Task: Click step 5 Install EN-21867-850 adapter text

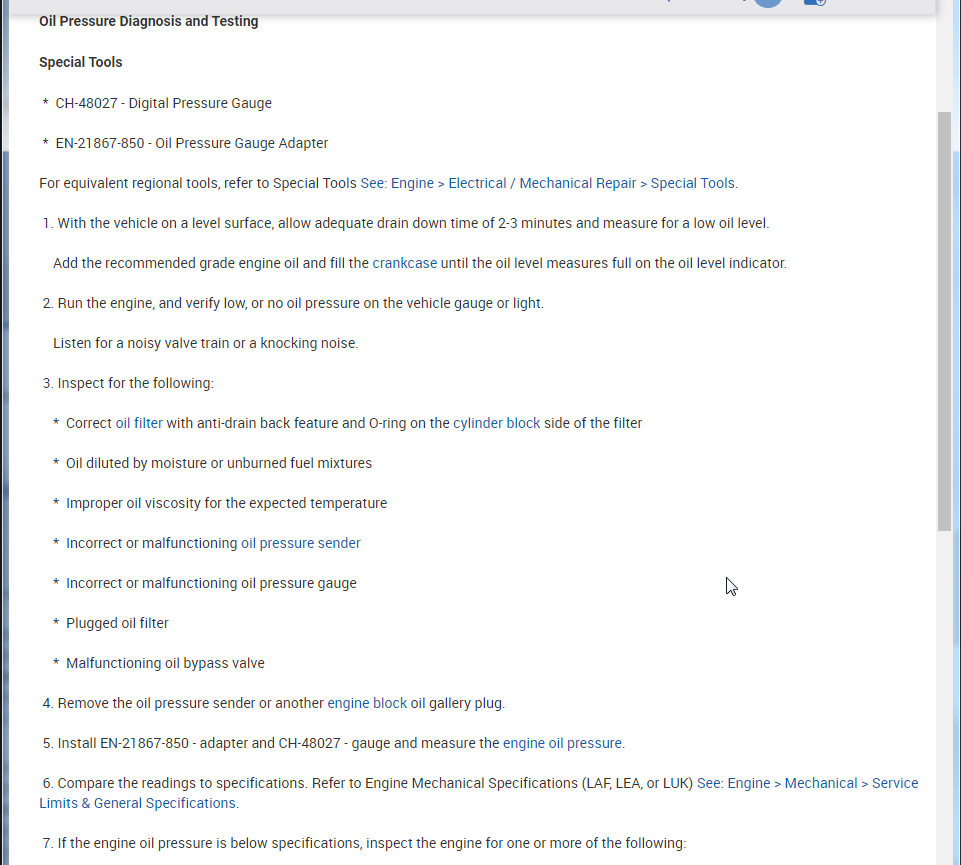Action: click(334, 743)
